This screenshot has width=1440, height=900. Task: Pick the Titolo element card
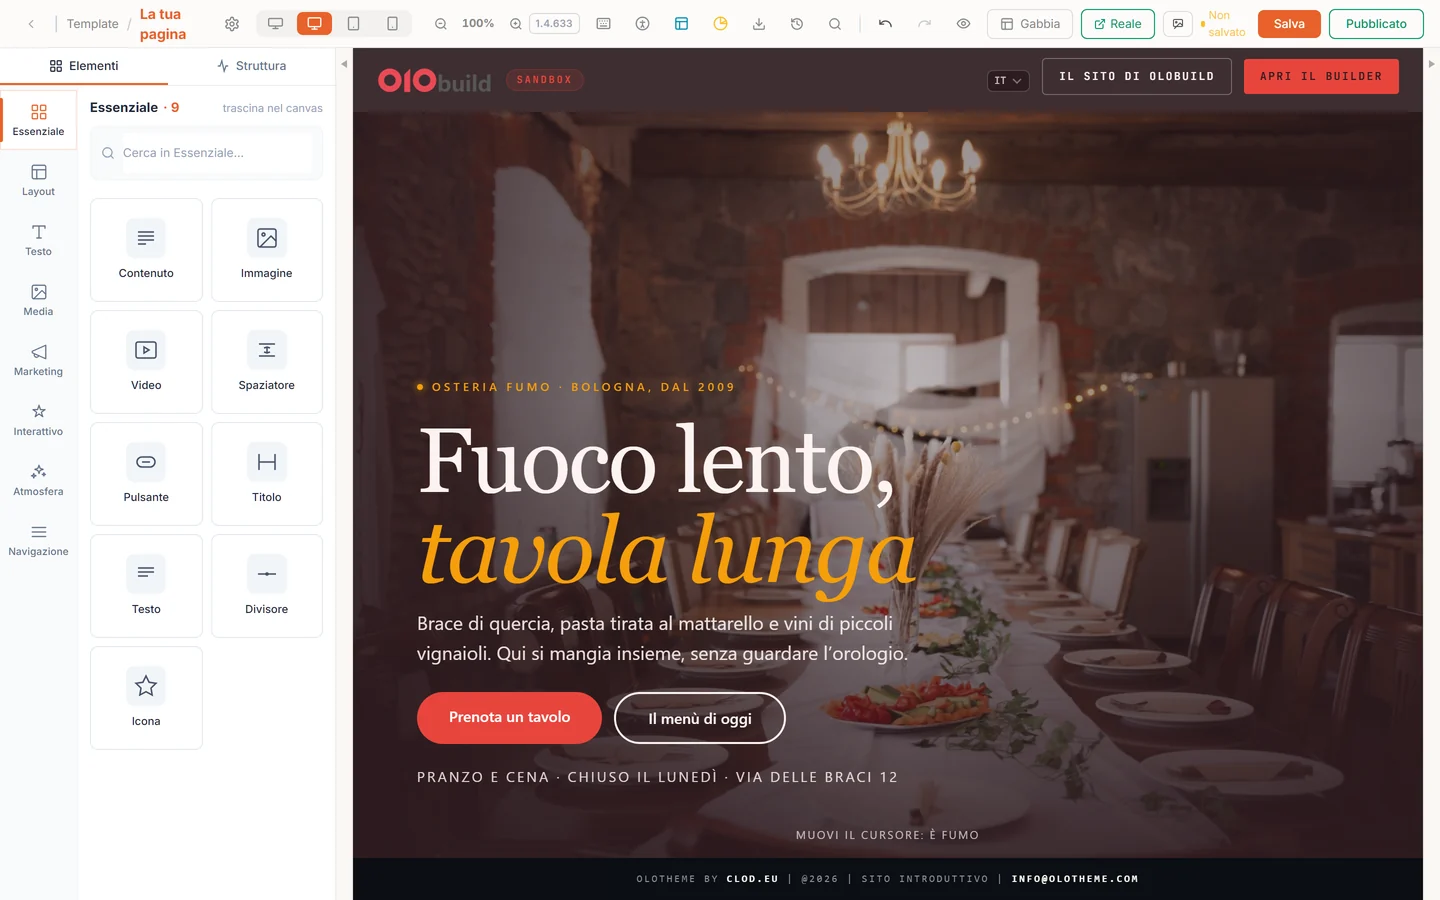267,474
